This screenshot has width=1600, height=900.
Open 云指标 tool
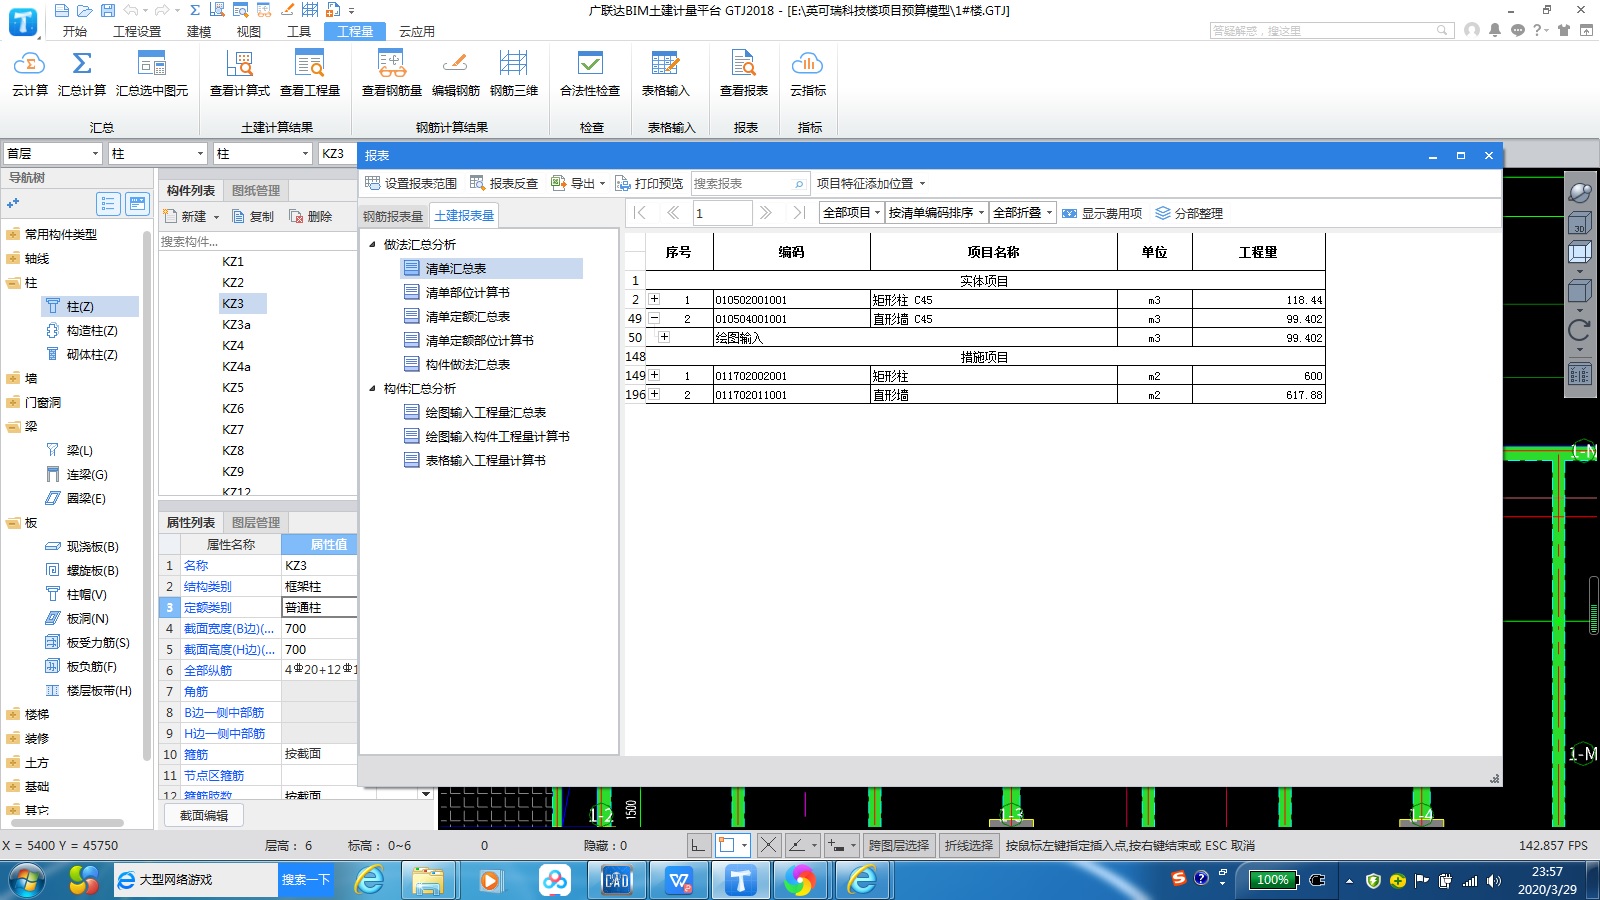coord(808,73)
